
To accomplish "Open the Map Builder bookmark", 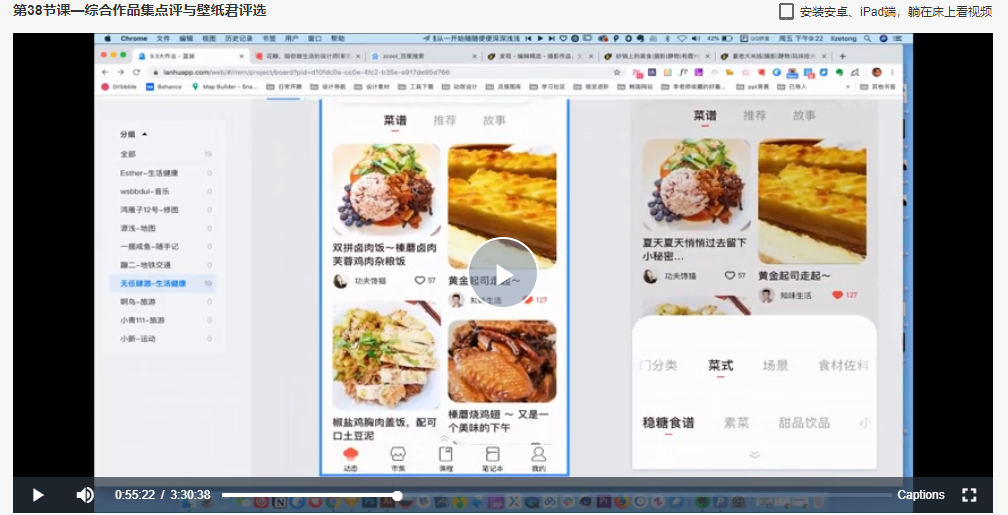I will pyautogui.click(x=224, y=86).
